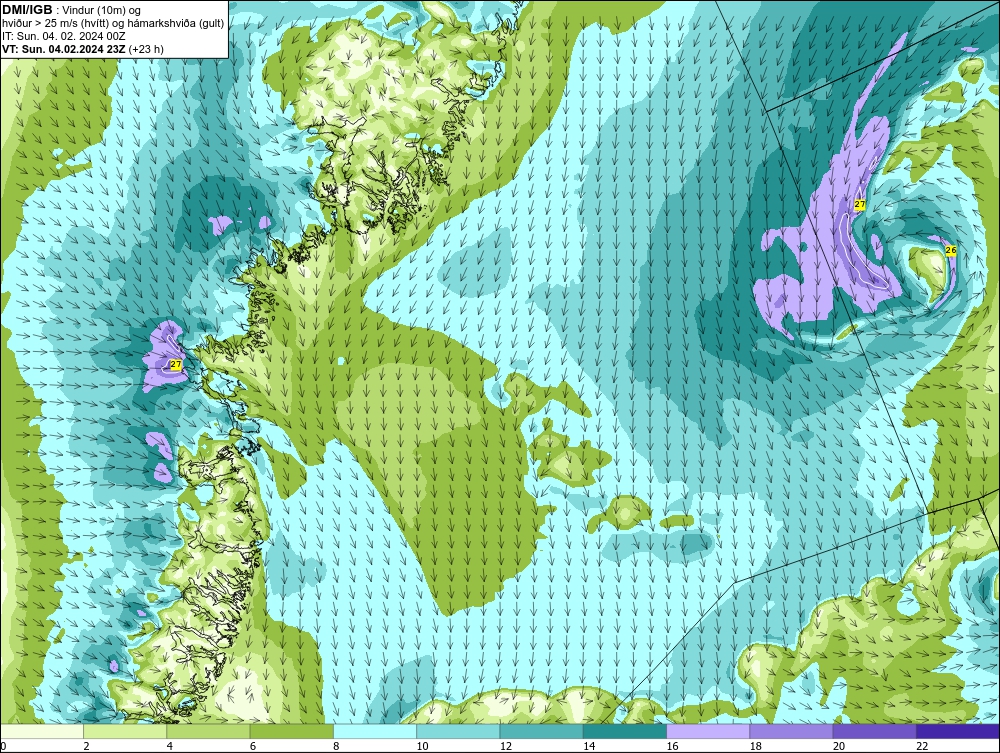Click the '22' value on the color scale
Viewport: 1000px width, 753px height.
click(x=922, y=747)
